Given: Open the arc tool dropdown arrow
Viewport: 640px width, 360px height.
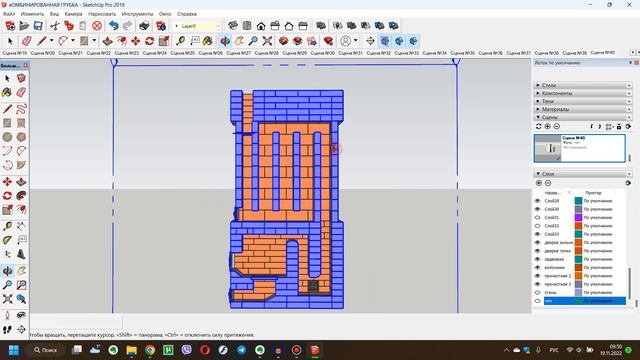Looking at the screenshot, I should tap(73, 41).
